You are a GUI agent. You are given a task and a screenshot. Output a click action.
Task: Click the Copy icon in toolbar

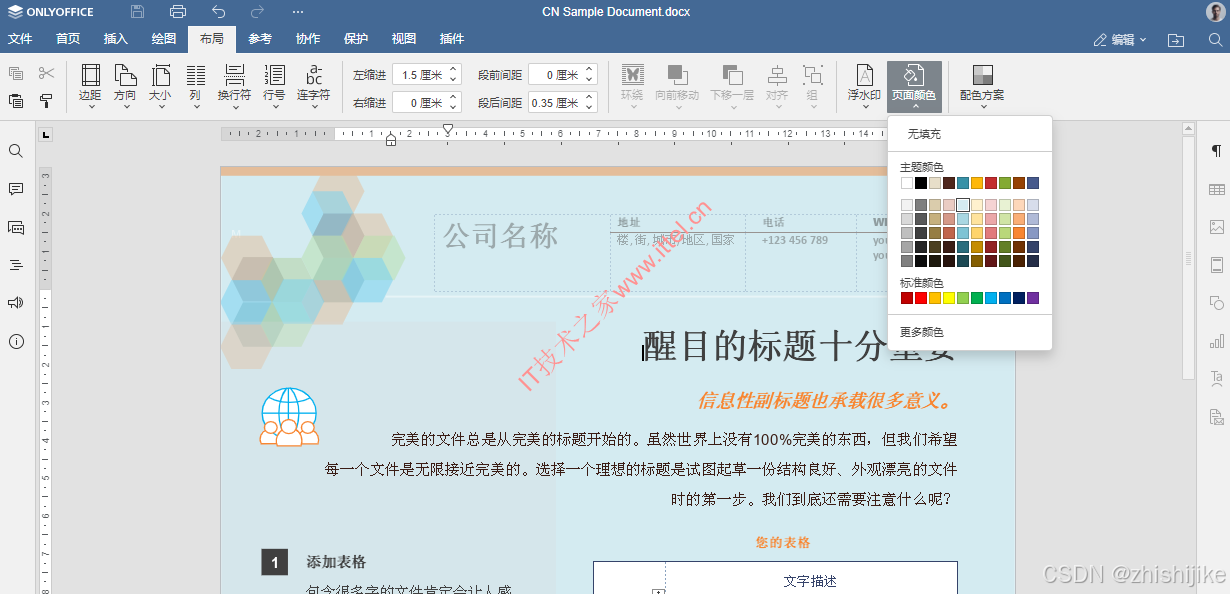(x=16, y=73)
